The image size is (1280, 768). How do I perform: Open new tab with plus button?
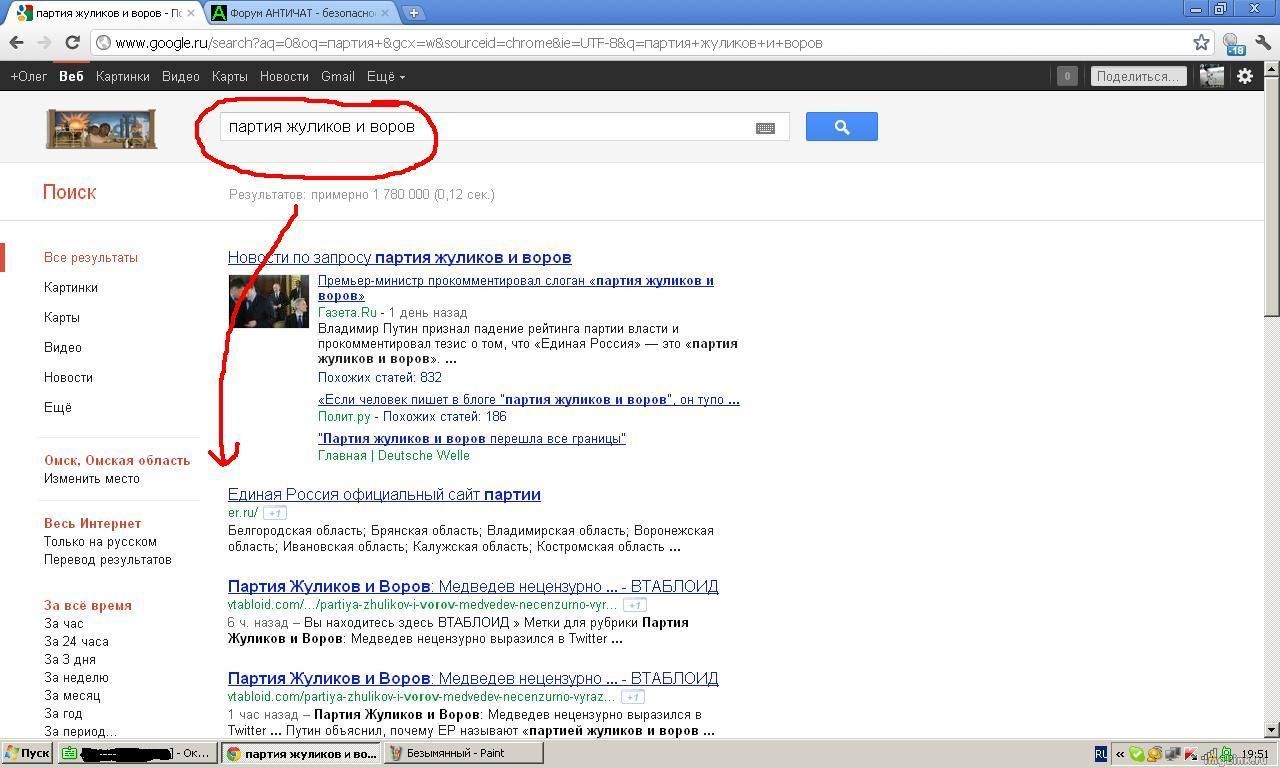413,13
